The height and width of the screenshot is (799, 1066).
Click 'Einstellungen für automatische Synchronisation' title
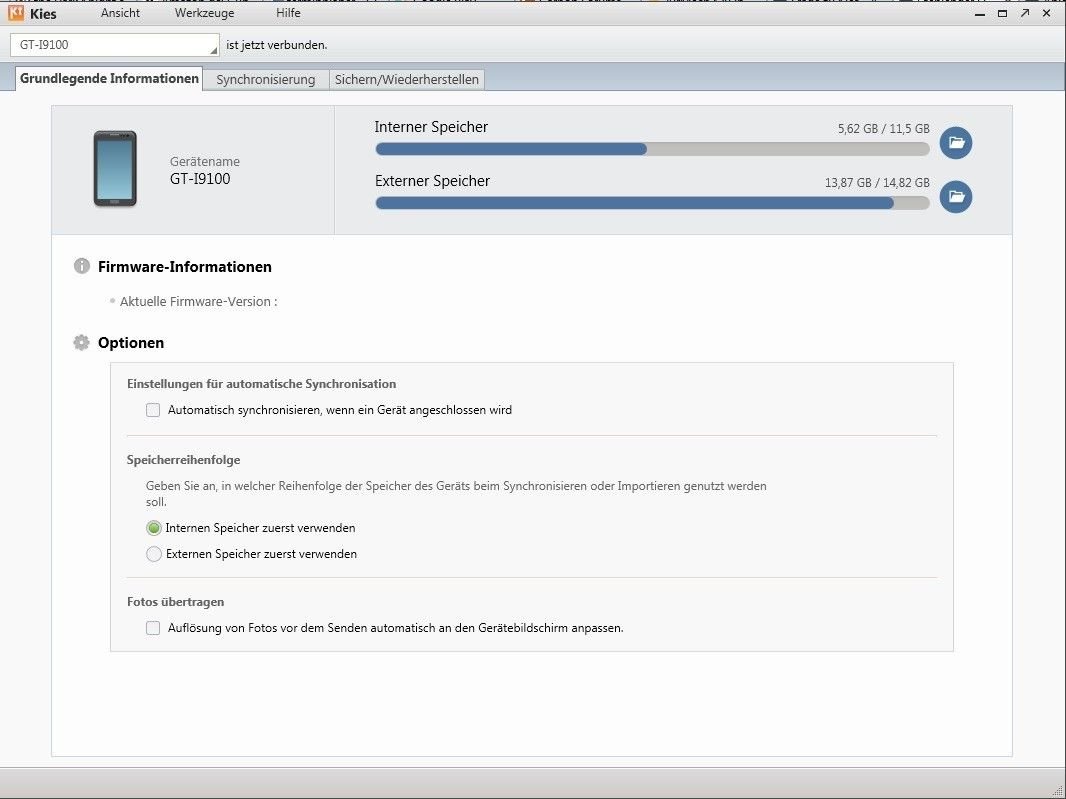pos(262,384)
